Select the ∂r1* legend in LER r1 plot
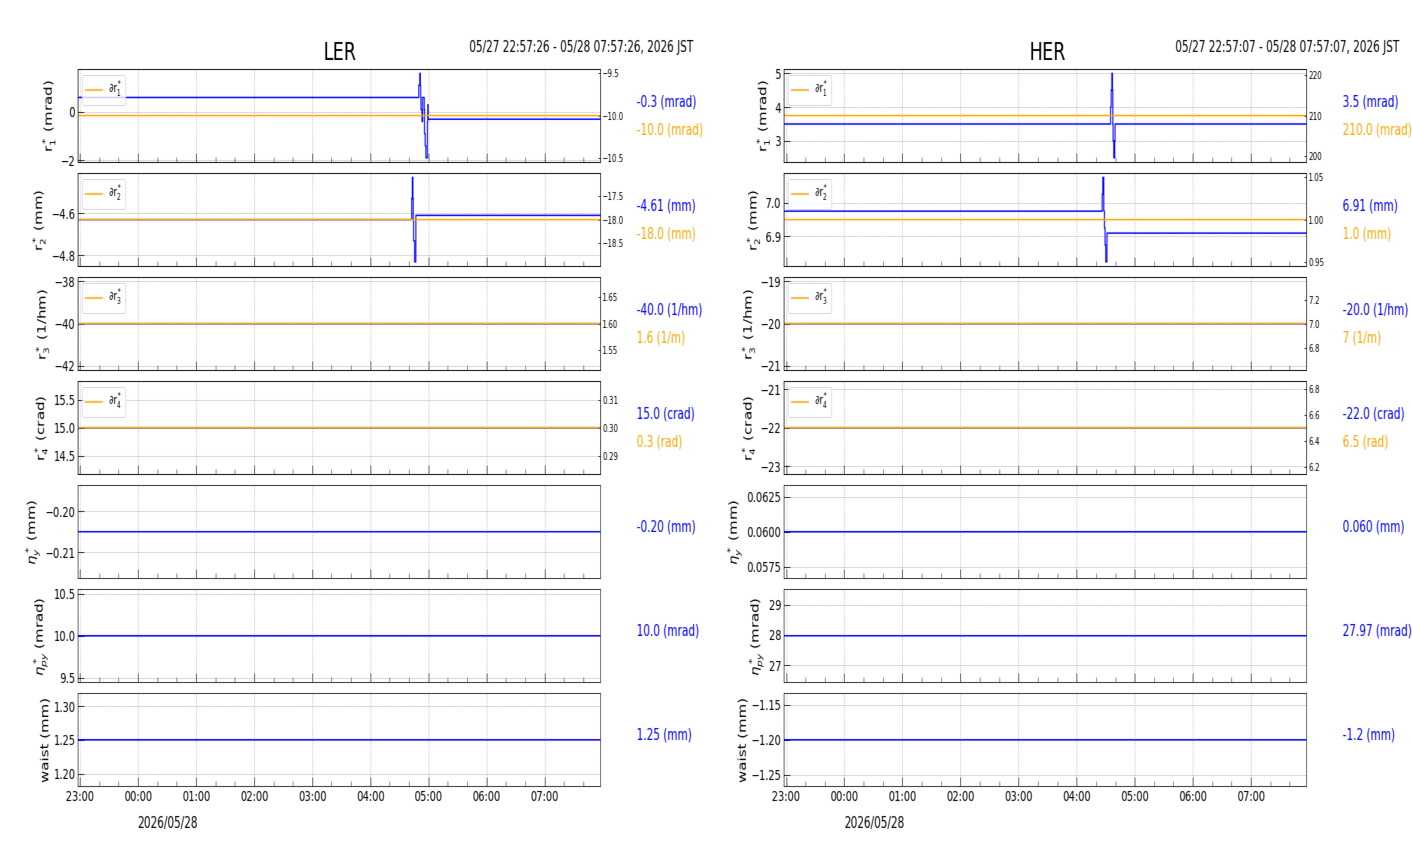Viewport: 1412px width, 864px height. 104,90
